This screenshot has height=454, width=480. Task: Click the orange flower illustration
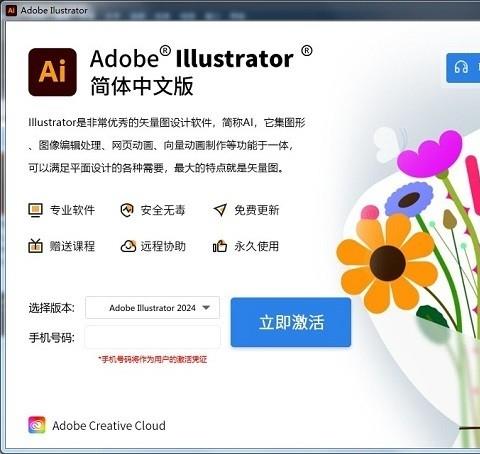click(387, 263)
